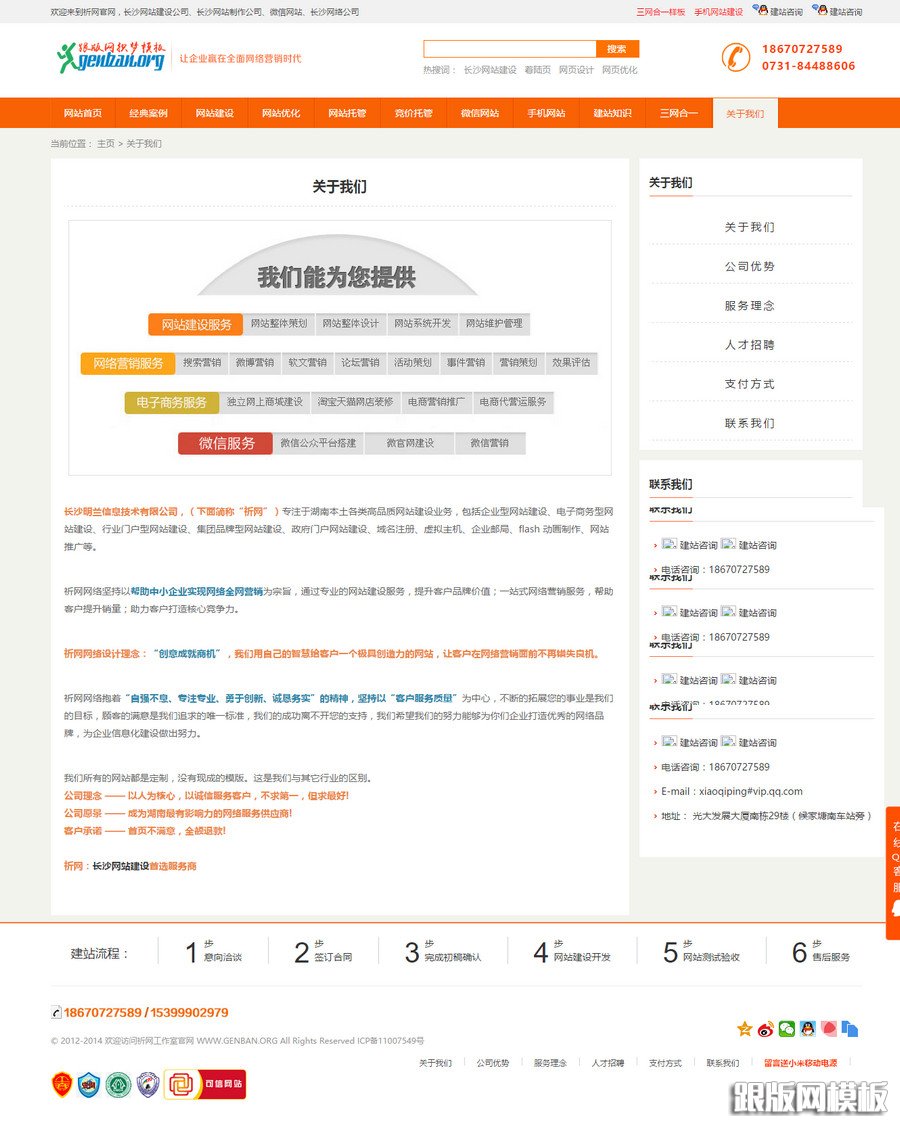This screenshot has height=1121, width=900.
Task: Click the orange phone icon near 18670727589
Action: tap(737, 57)
